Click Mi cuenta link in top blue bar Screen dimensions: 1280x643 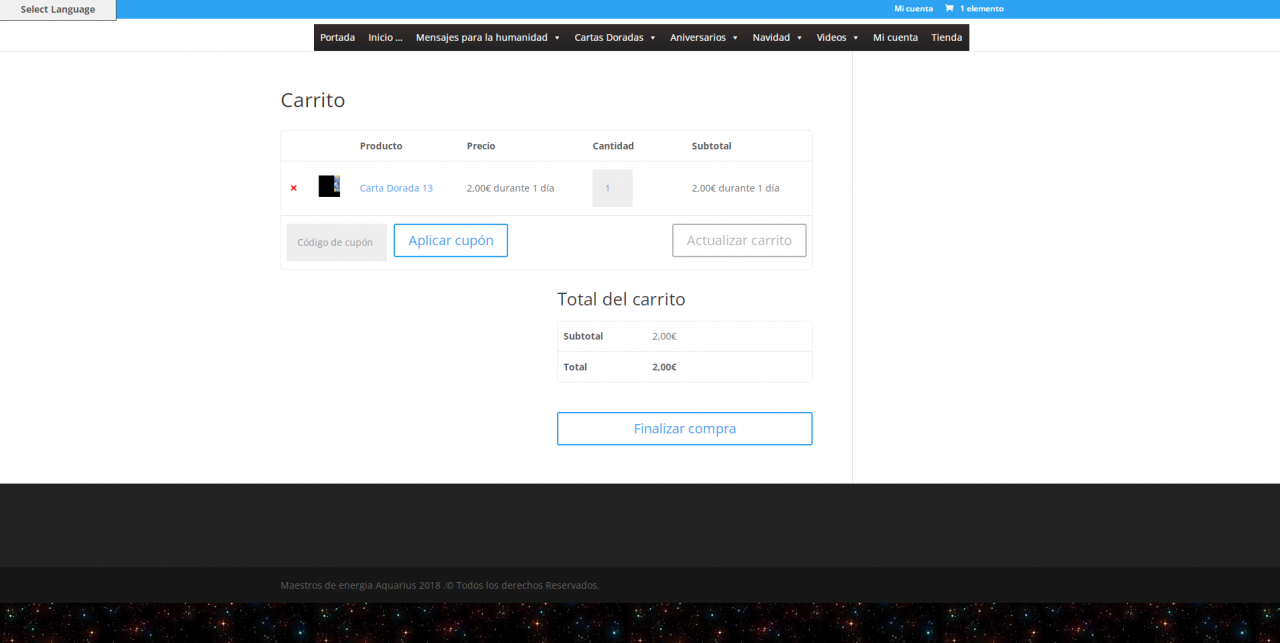point(913,9)
